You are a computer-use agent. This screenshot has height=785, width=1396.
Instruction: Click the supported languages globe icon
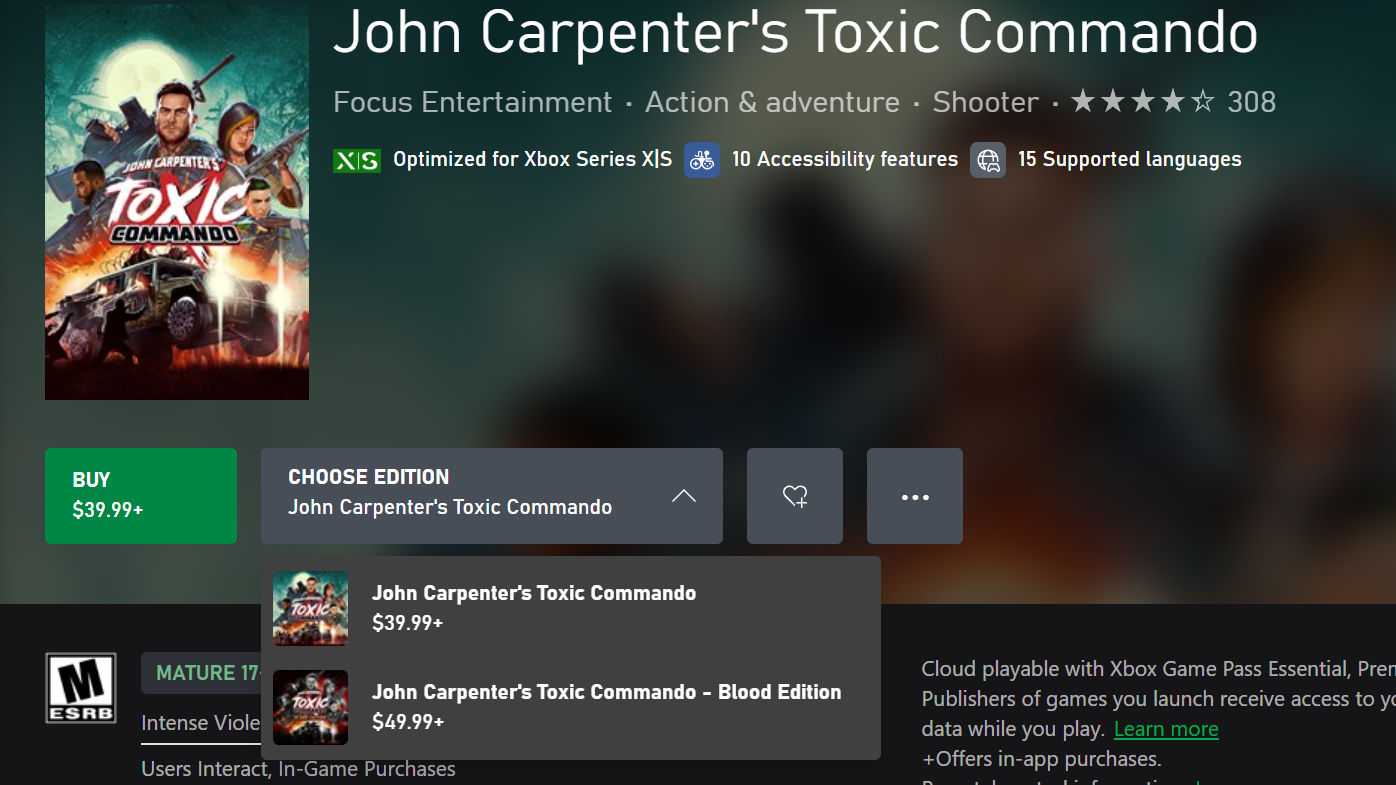(x=988, y=160)
